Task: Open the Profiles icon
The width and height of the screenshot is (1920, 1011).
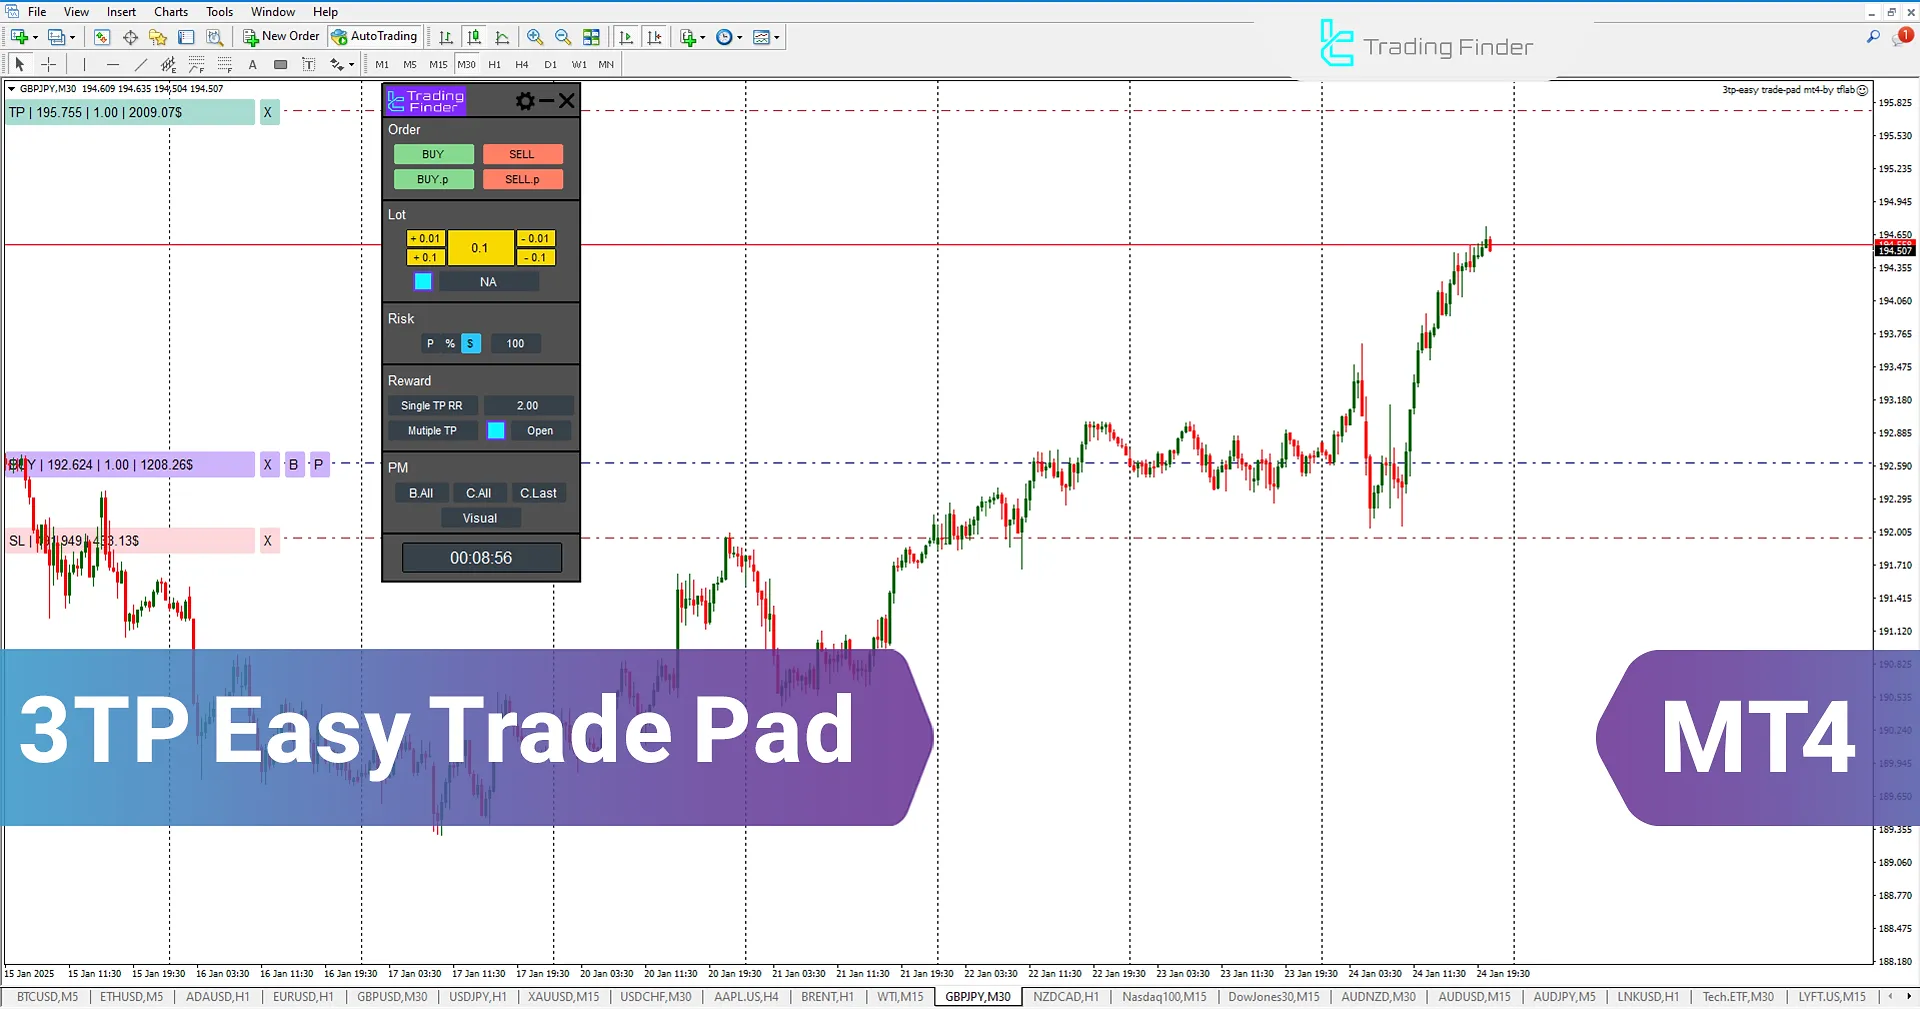Action: coord(57,37)
